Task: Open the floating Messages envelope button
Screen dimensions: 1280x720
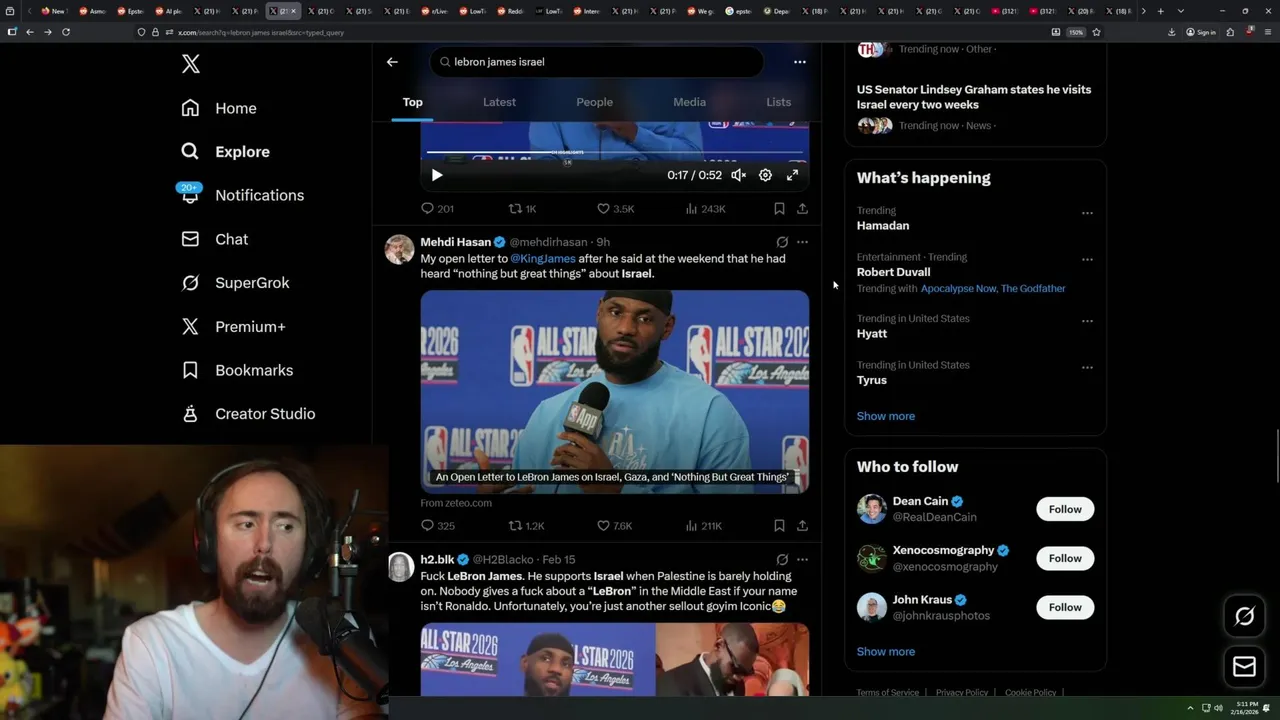Action: pyautogui.click(x=1244, y=667)
